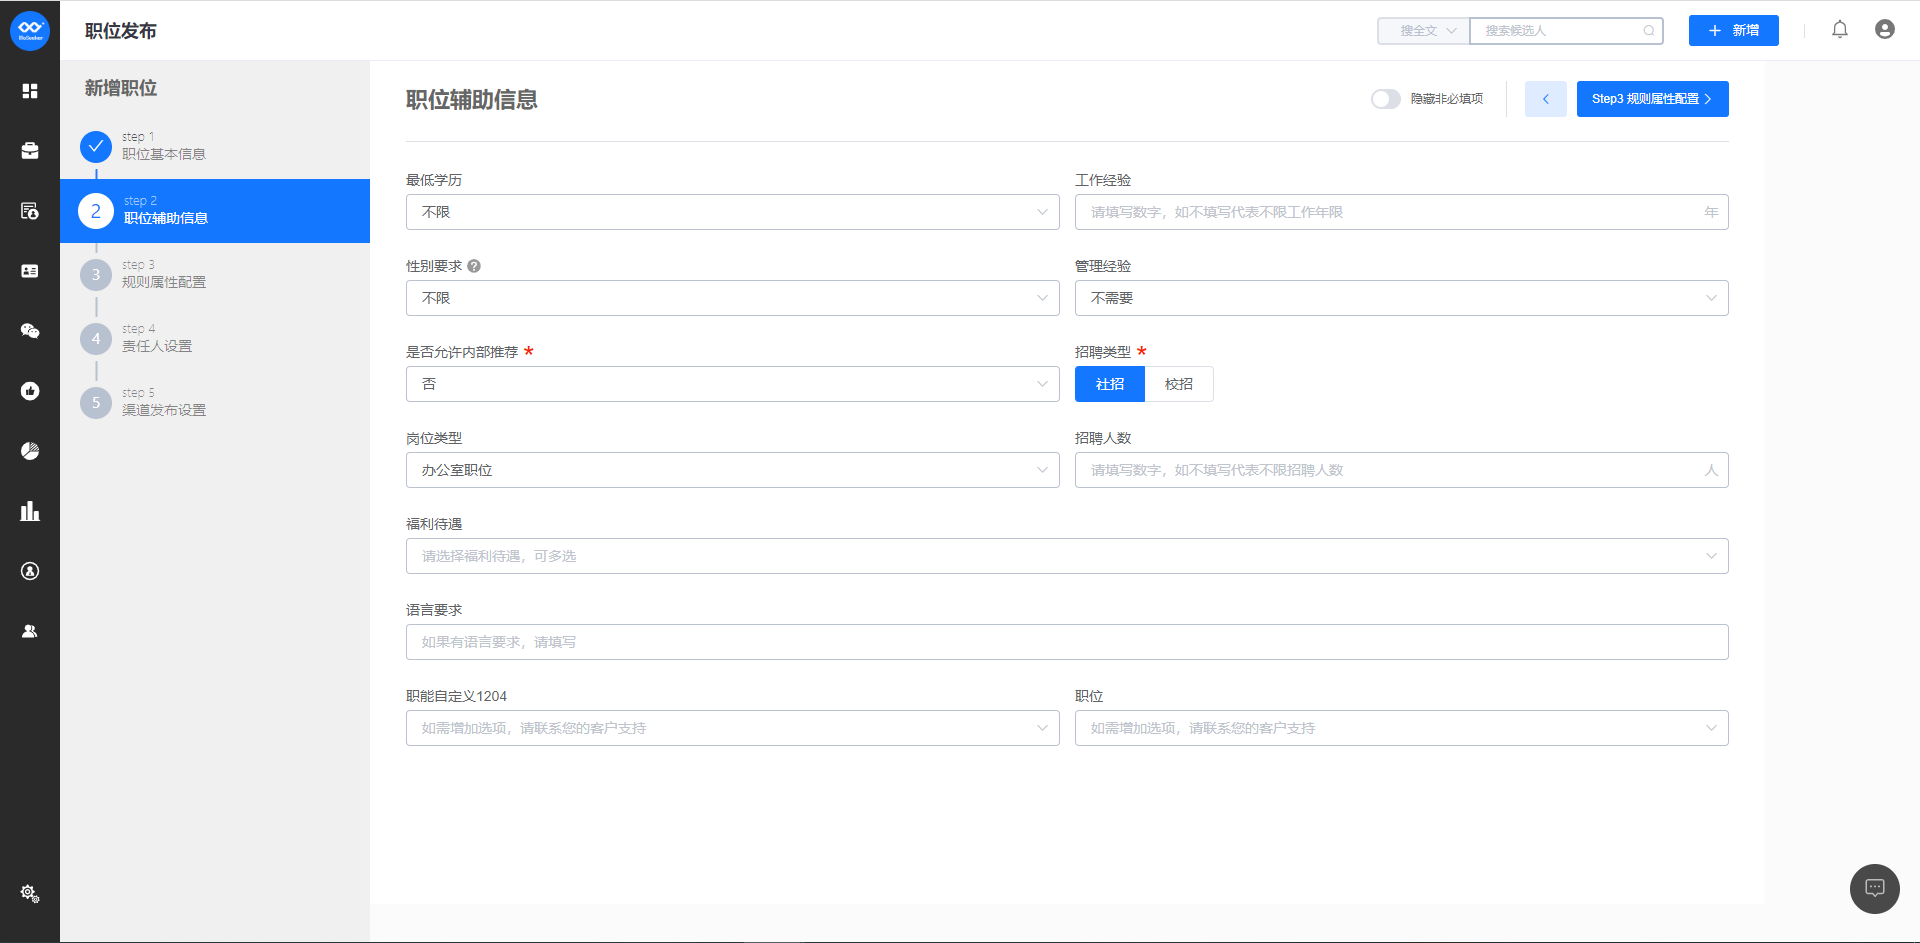This screenshot has width=1920, height=943.
Task: Open the dashboard grid icon in sidebar
Action: [30, 91]
